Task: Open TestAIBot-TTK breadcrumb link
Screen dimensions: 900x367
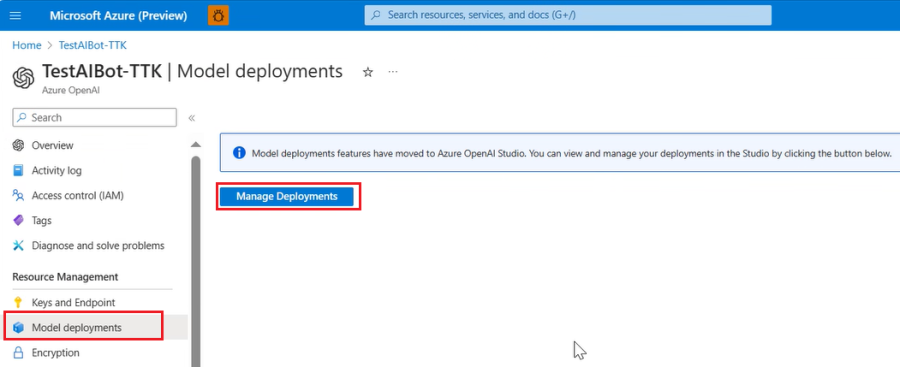Action: [x=92, y=45]
